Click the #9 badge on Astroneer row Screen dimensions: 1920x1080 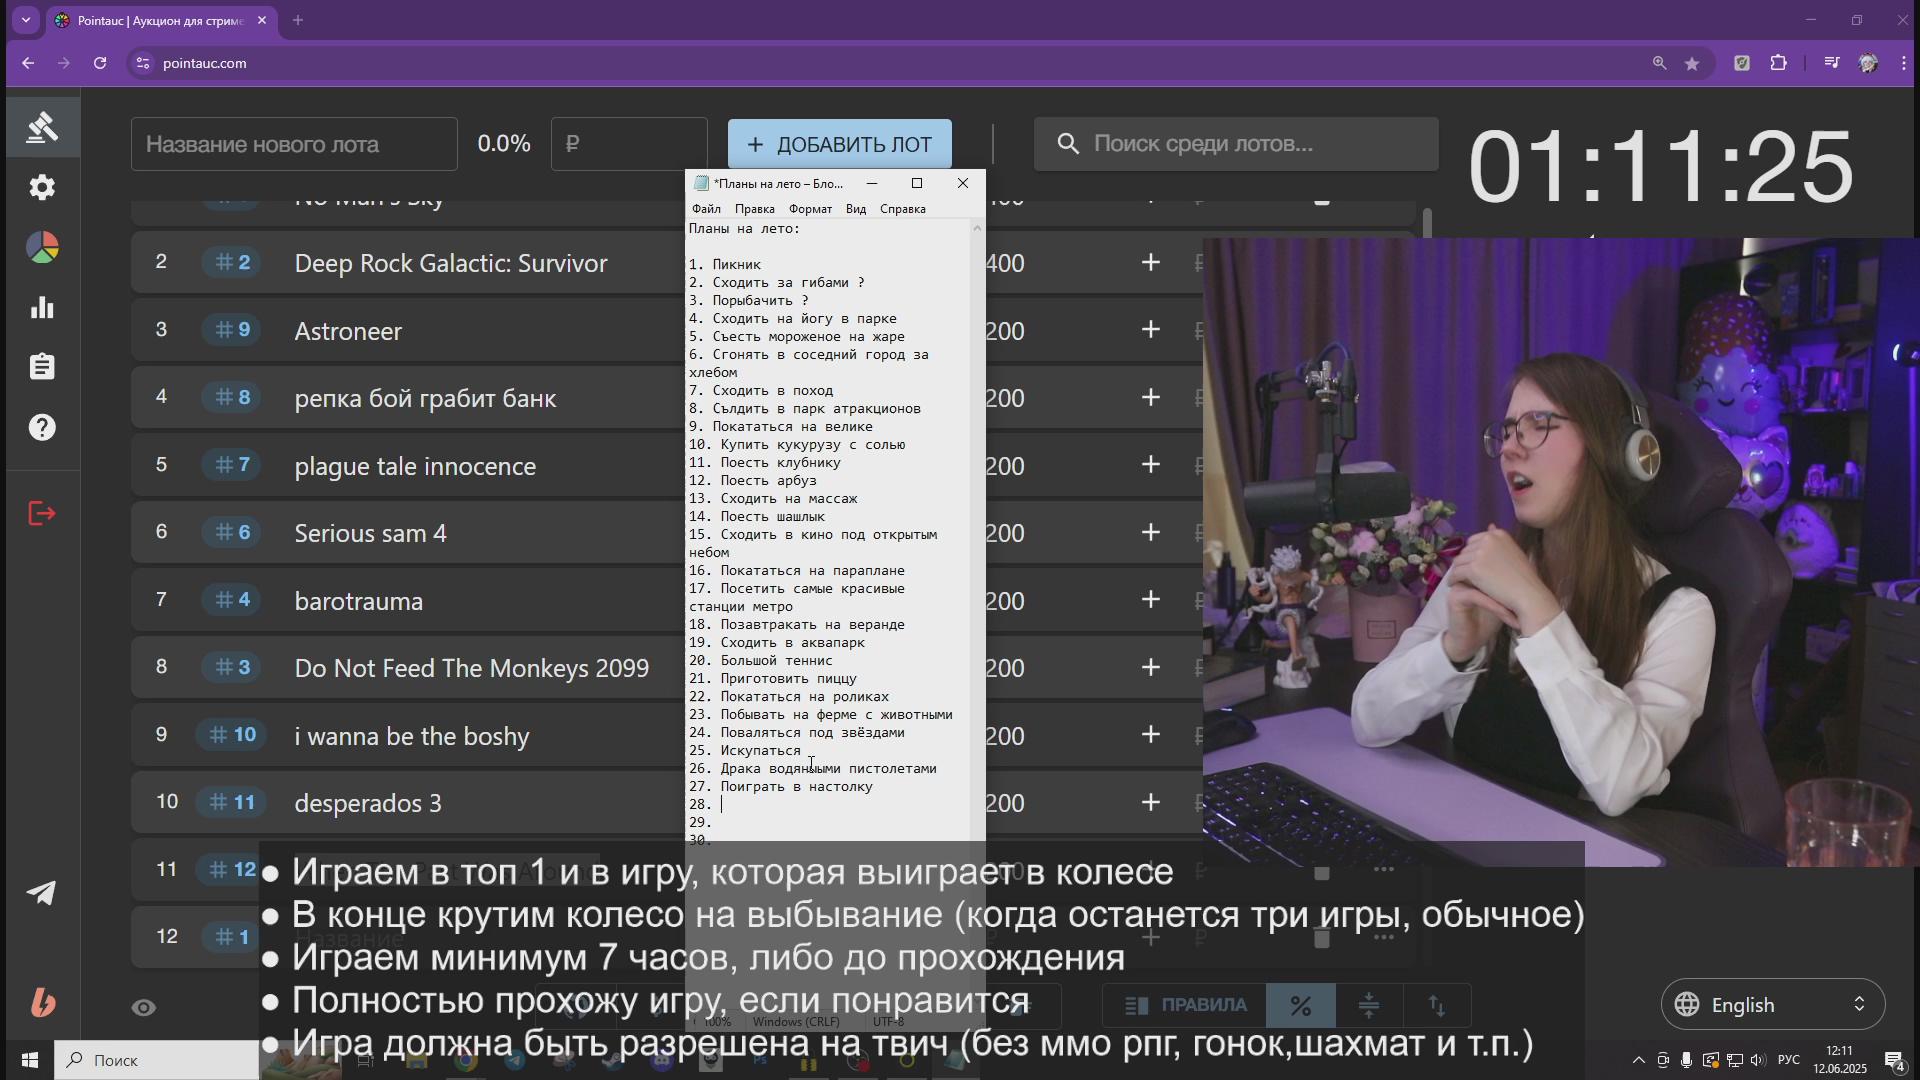[x=232, y=330]
